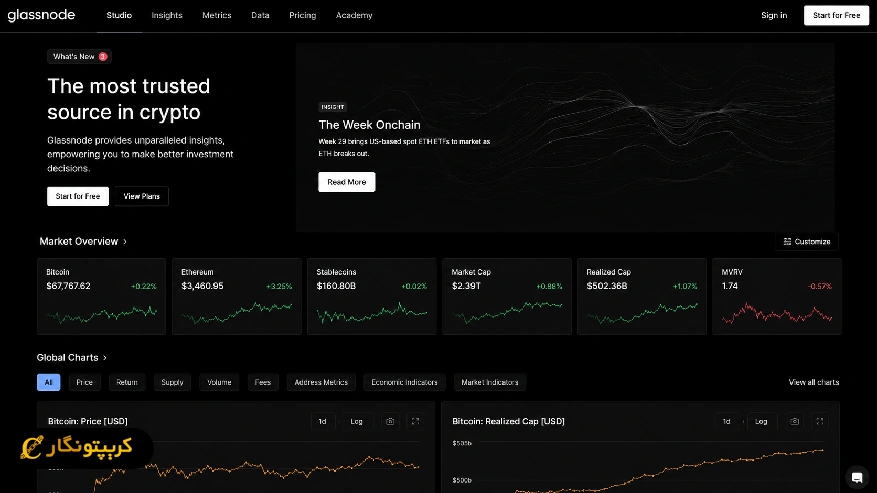
Task: Select the All chart filter
Action: pos(49,382)
